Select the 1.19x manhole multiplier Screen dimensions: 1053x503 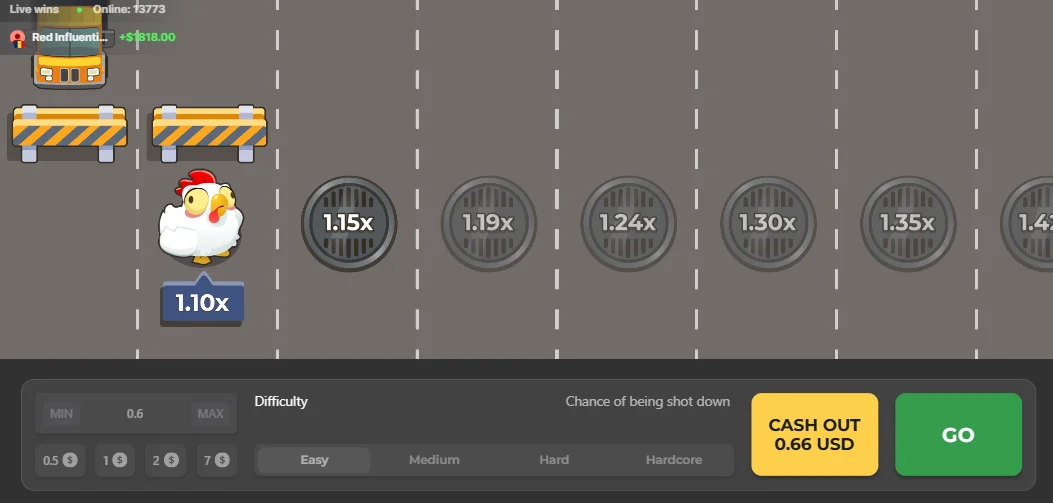click(488, 224)
